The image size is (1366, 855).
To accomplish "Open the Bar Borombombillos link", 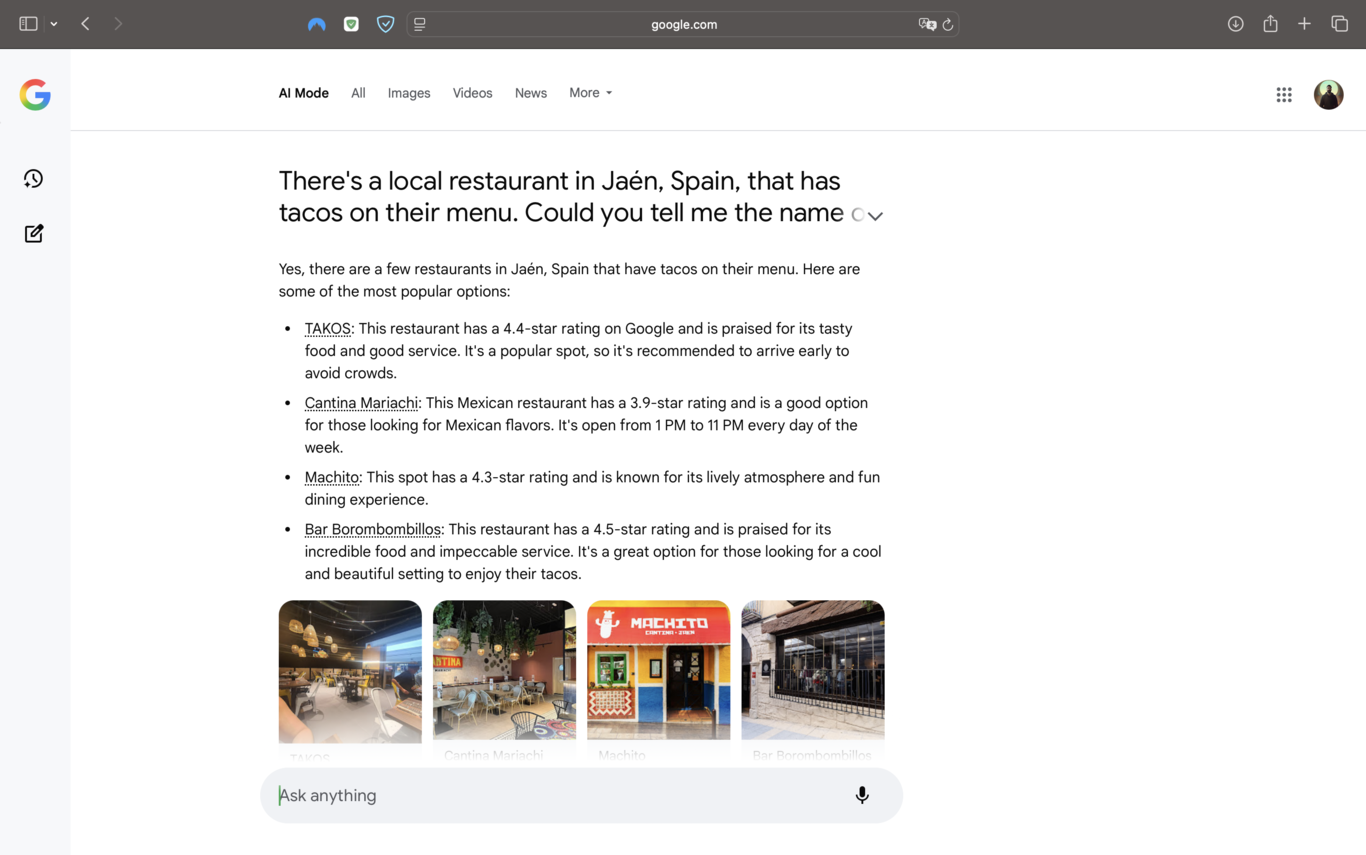I will click(x=373, y=529).
